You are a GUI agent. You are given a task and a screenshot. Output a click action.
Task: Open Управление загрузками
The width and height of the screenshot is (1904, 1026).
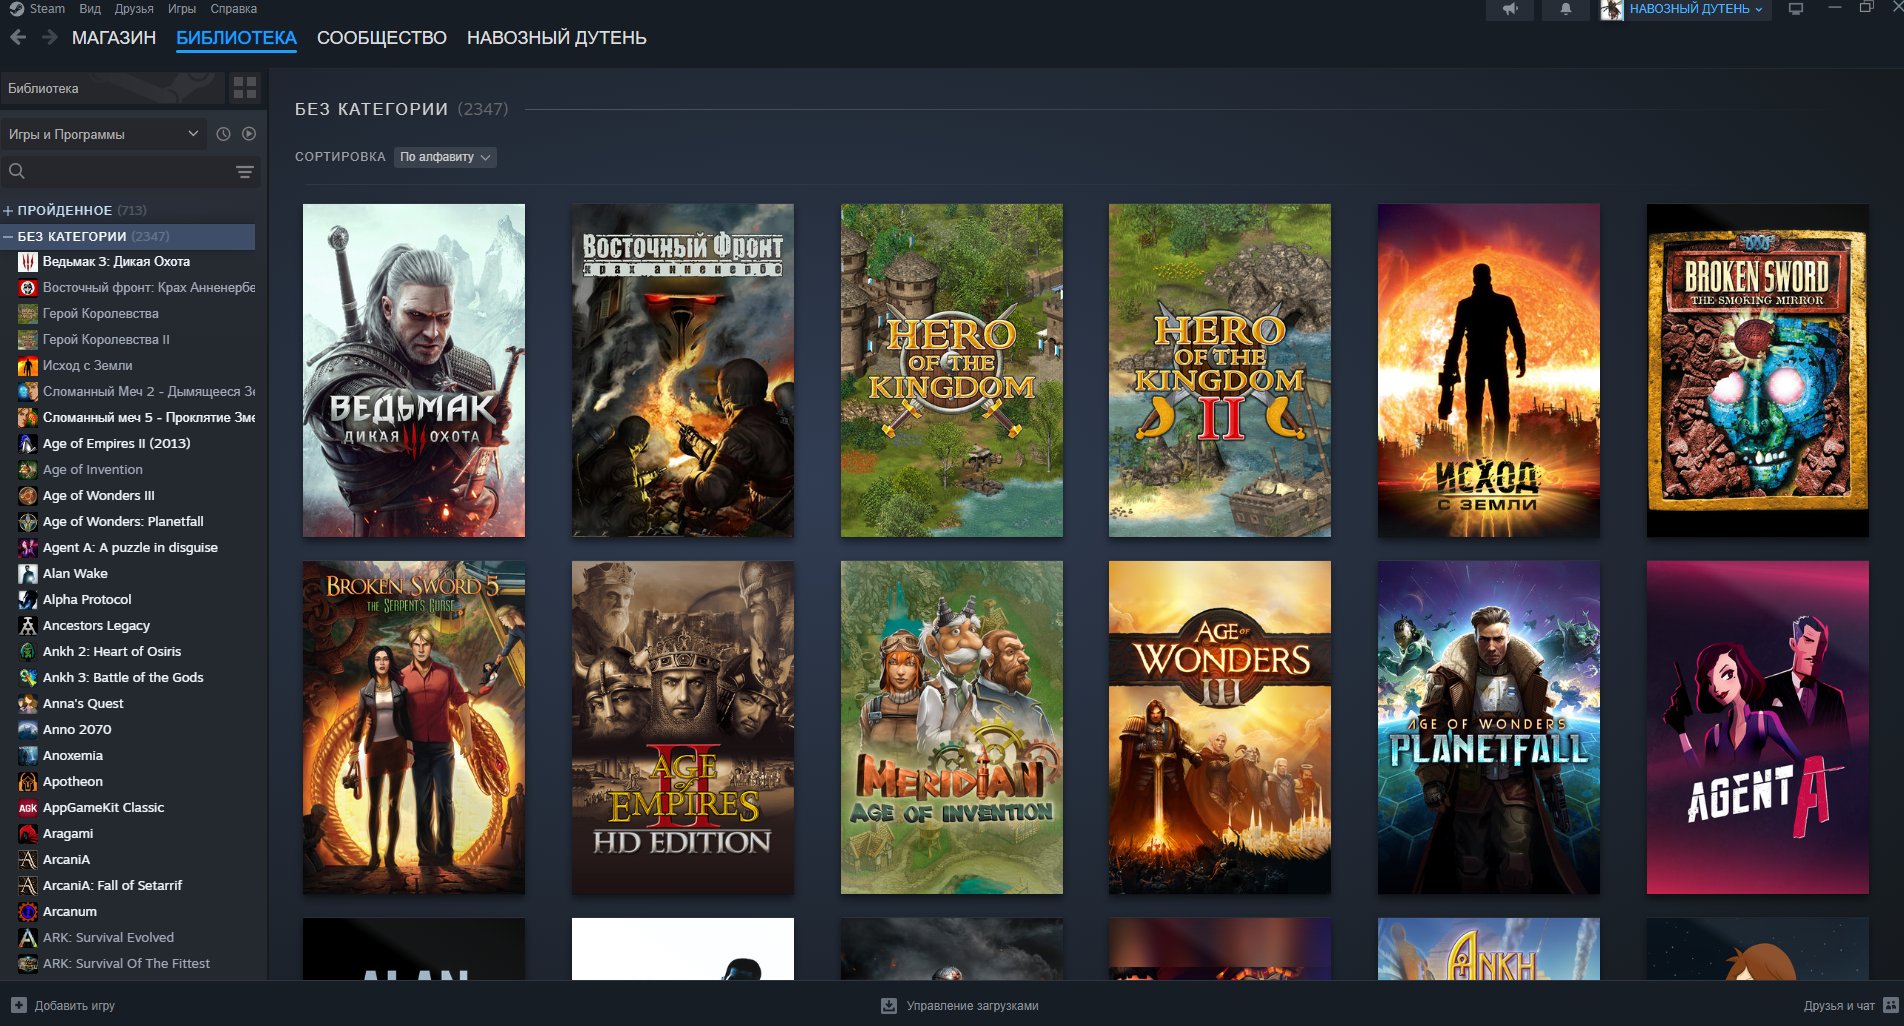960,1005
